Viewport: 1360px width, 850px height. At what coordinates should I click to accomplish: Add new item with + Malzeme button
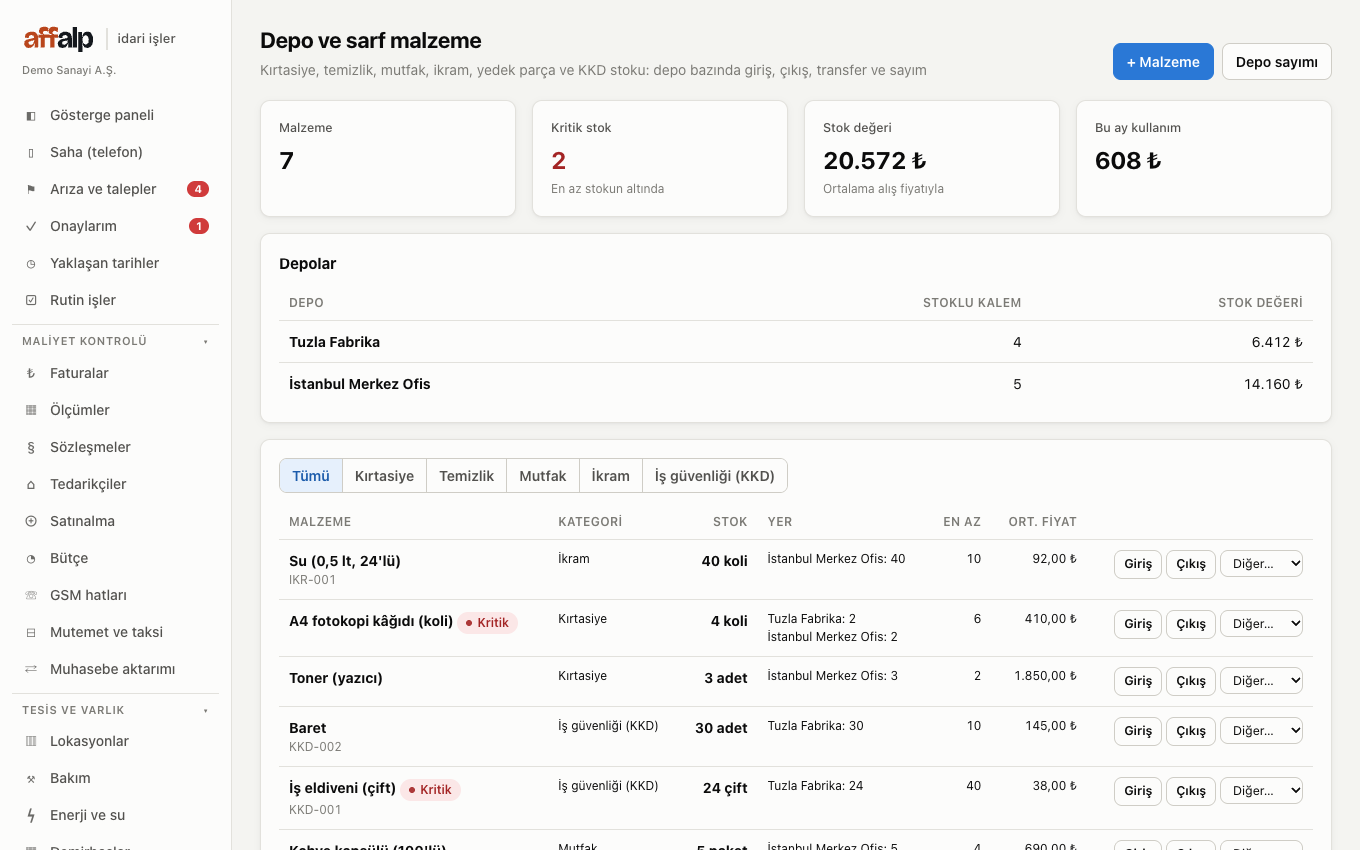pyautogui.click(x=1163, y=62)
